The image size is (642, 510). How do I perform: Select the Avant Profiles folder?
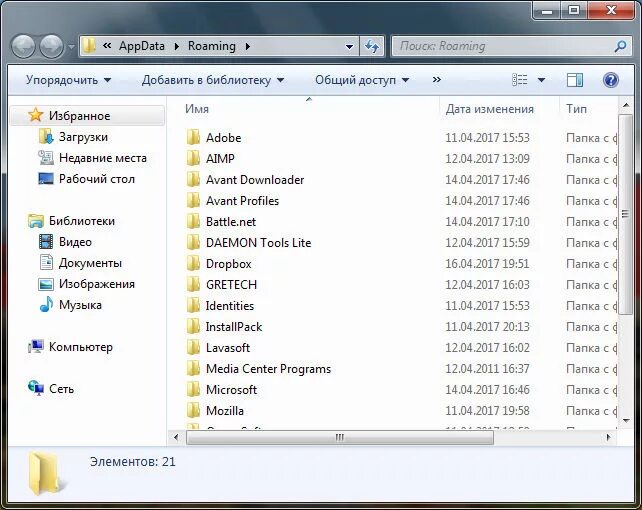(x=242, y=201)
